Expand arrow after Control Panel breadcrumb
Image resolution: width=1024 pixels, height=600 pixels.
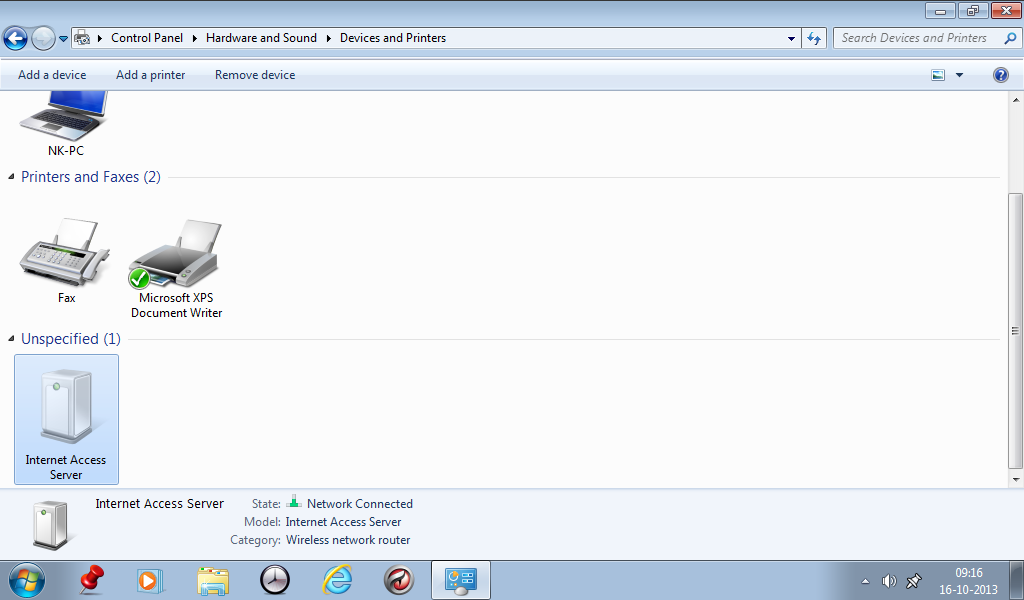pyautogui.click(x=195, y=39)
